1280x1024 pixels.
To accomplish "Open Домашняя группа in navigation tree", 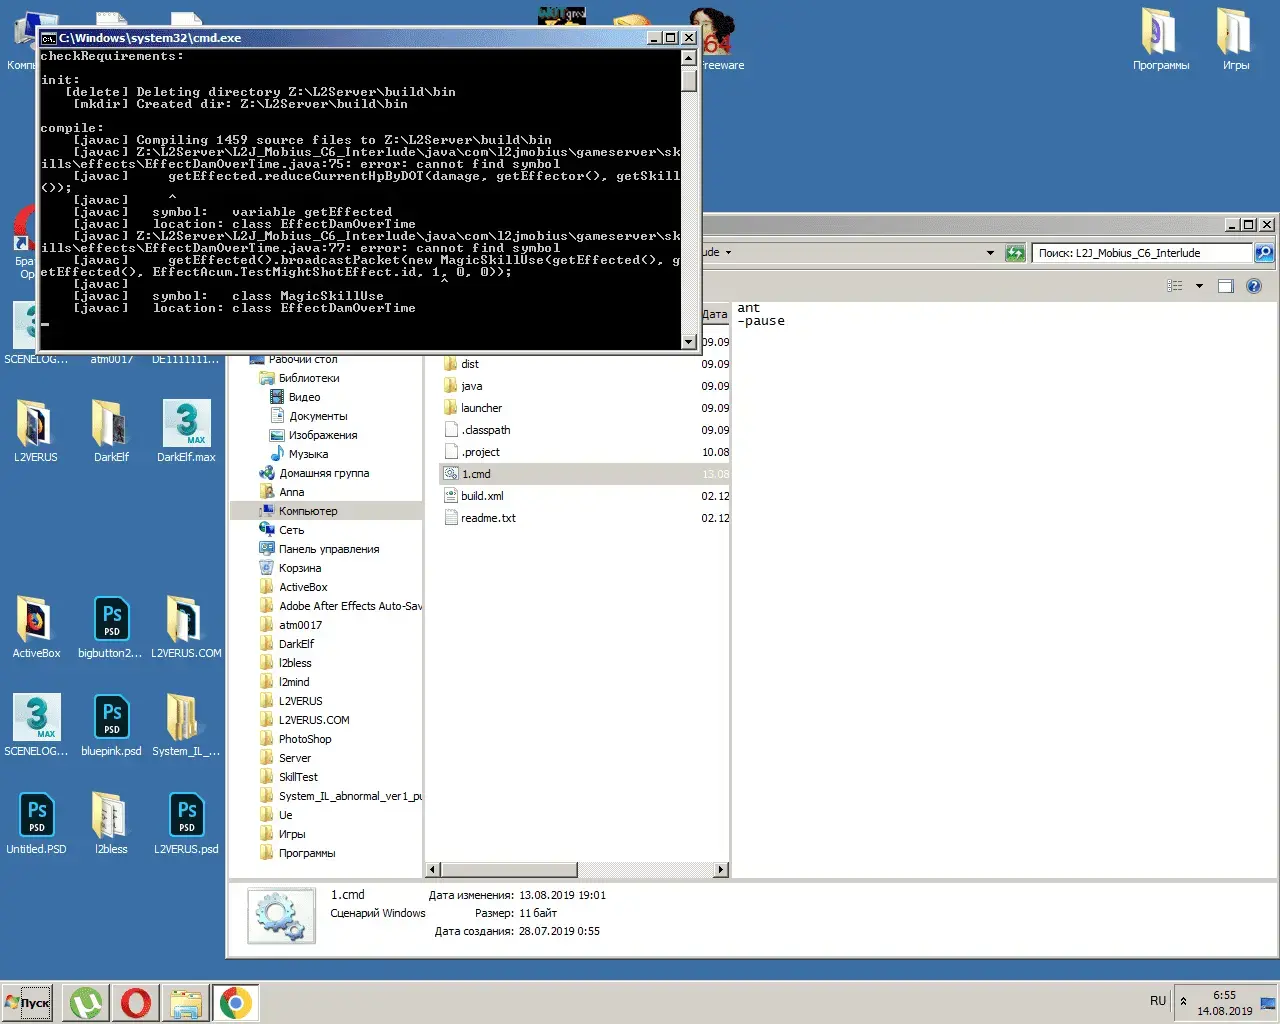I will pyautogui.click(x=324, y=473).
